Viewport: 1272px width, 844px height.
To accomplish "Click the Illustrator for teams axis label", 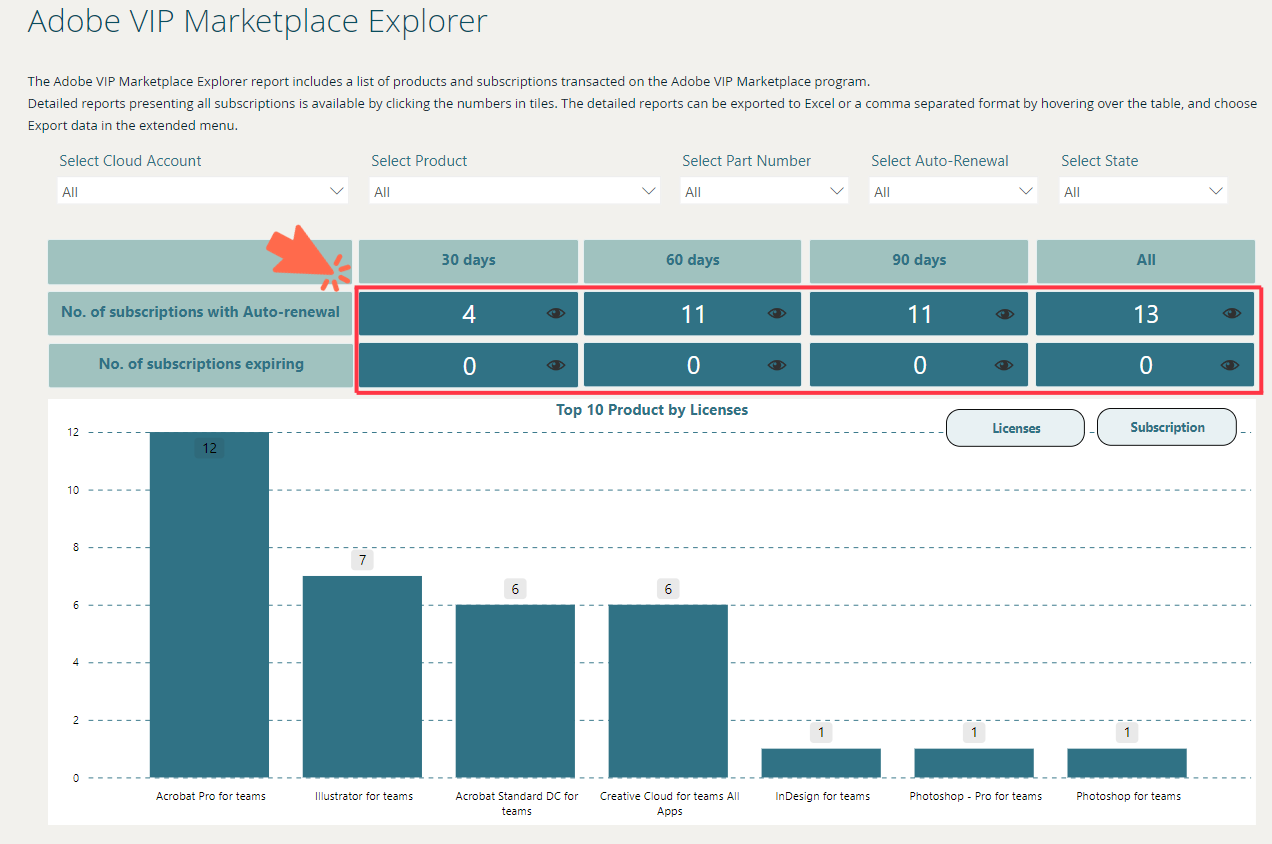I will (364, 797).
